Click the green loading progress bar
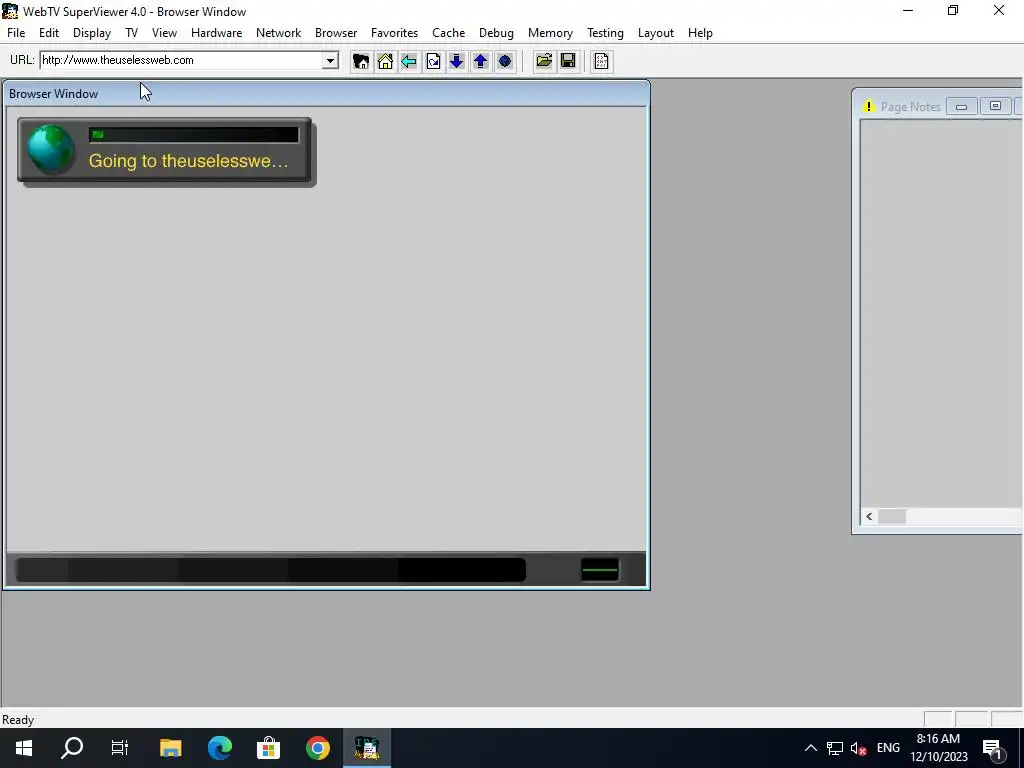 pos(194,135)
